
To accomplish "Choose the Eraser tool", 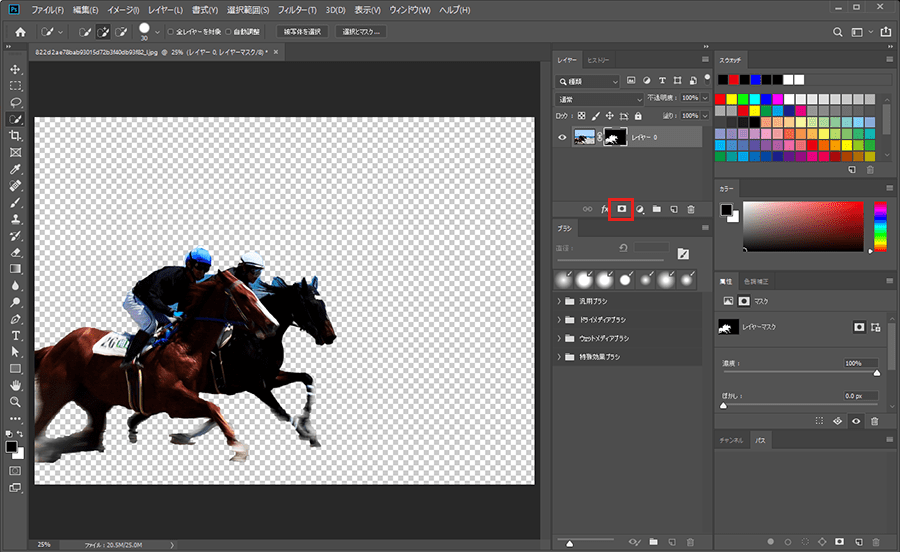I will pos(15,252).
